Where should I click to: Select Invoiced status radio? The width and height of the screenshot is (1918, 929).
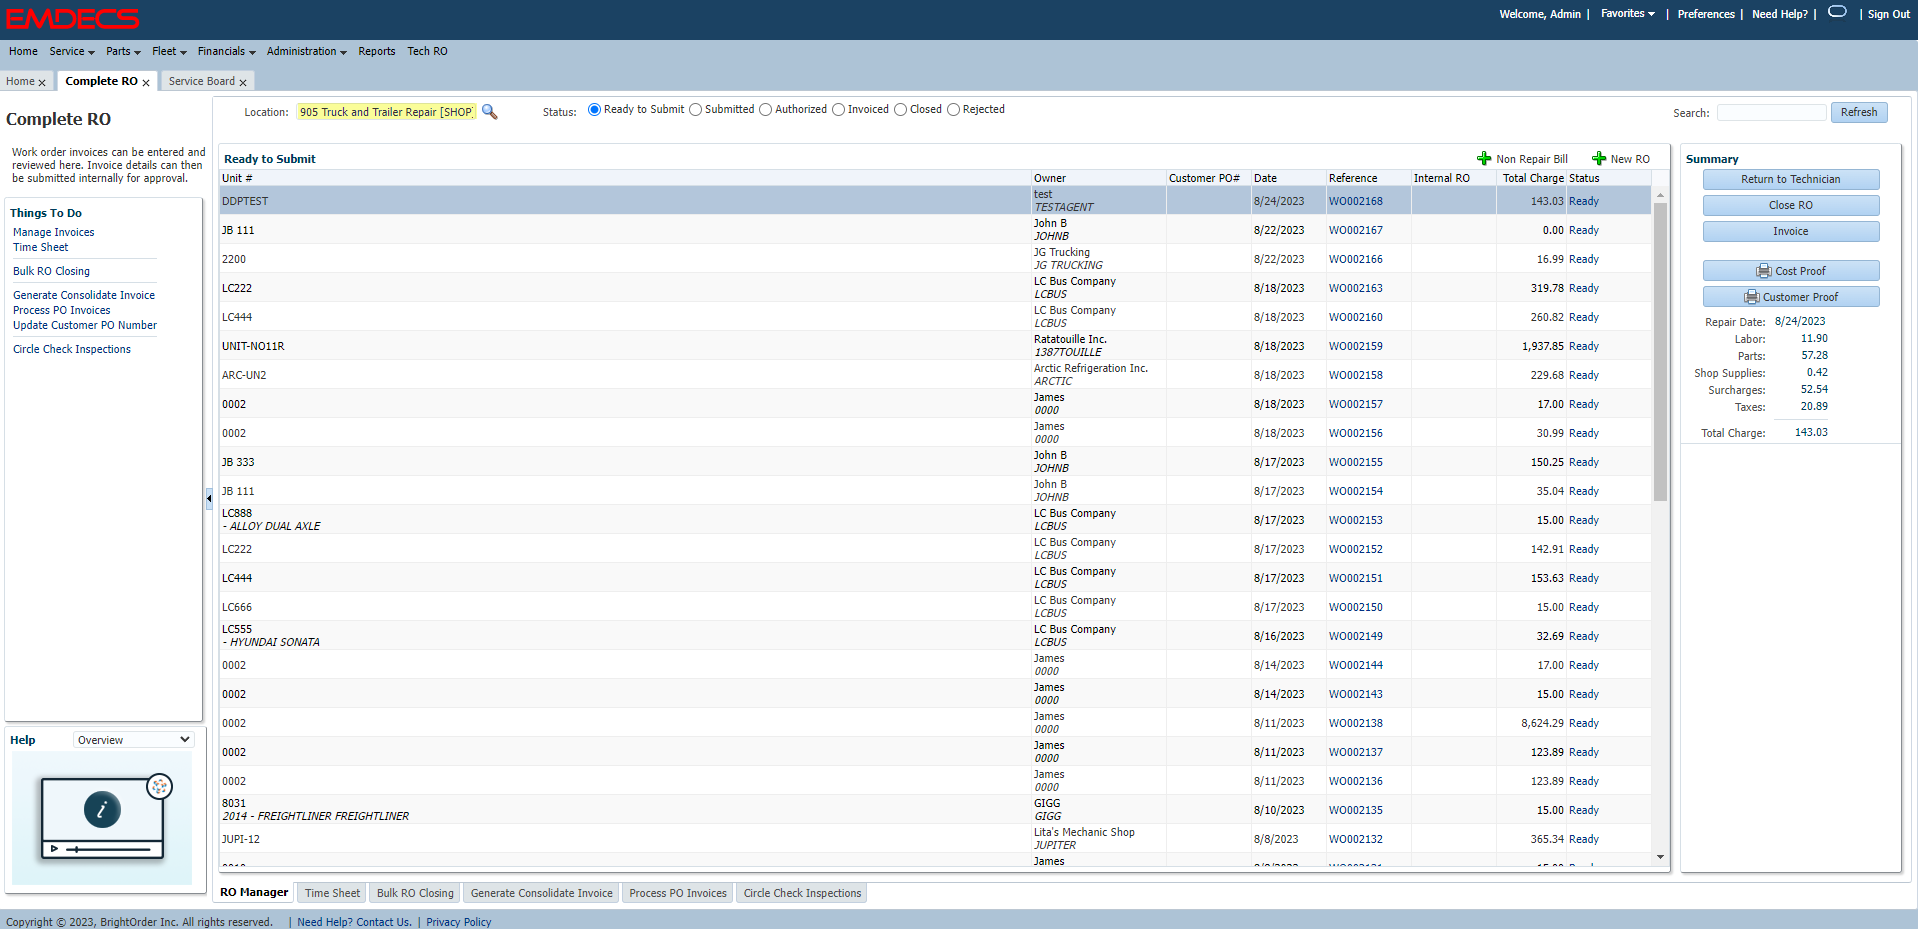point(839,110)
